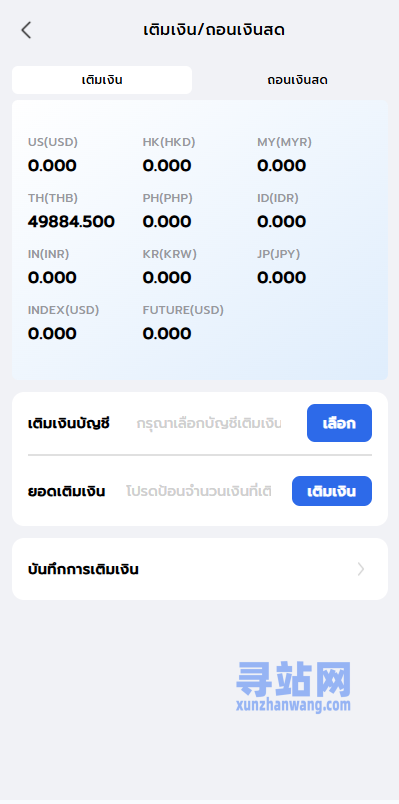Select the JP(JPY) balance entry
The image size is (399, 804).
click(x=282, y=267)
